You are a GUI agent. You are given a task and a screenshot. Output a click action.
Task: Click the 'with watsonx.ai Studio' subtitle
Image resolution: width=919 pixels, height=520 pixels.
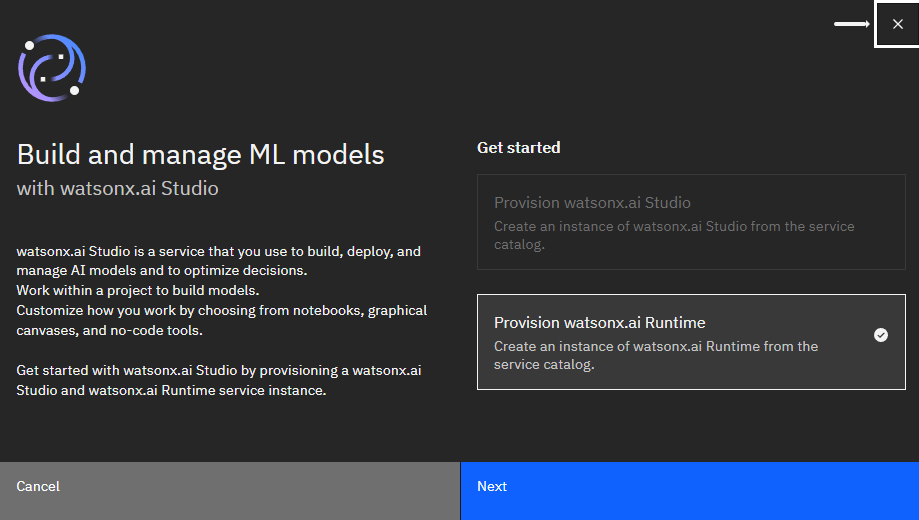[x=117, y=188]
